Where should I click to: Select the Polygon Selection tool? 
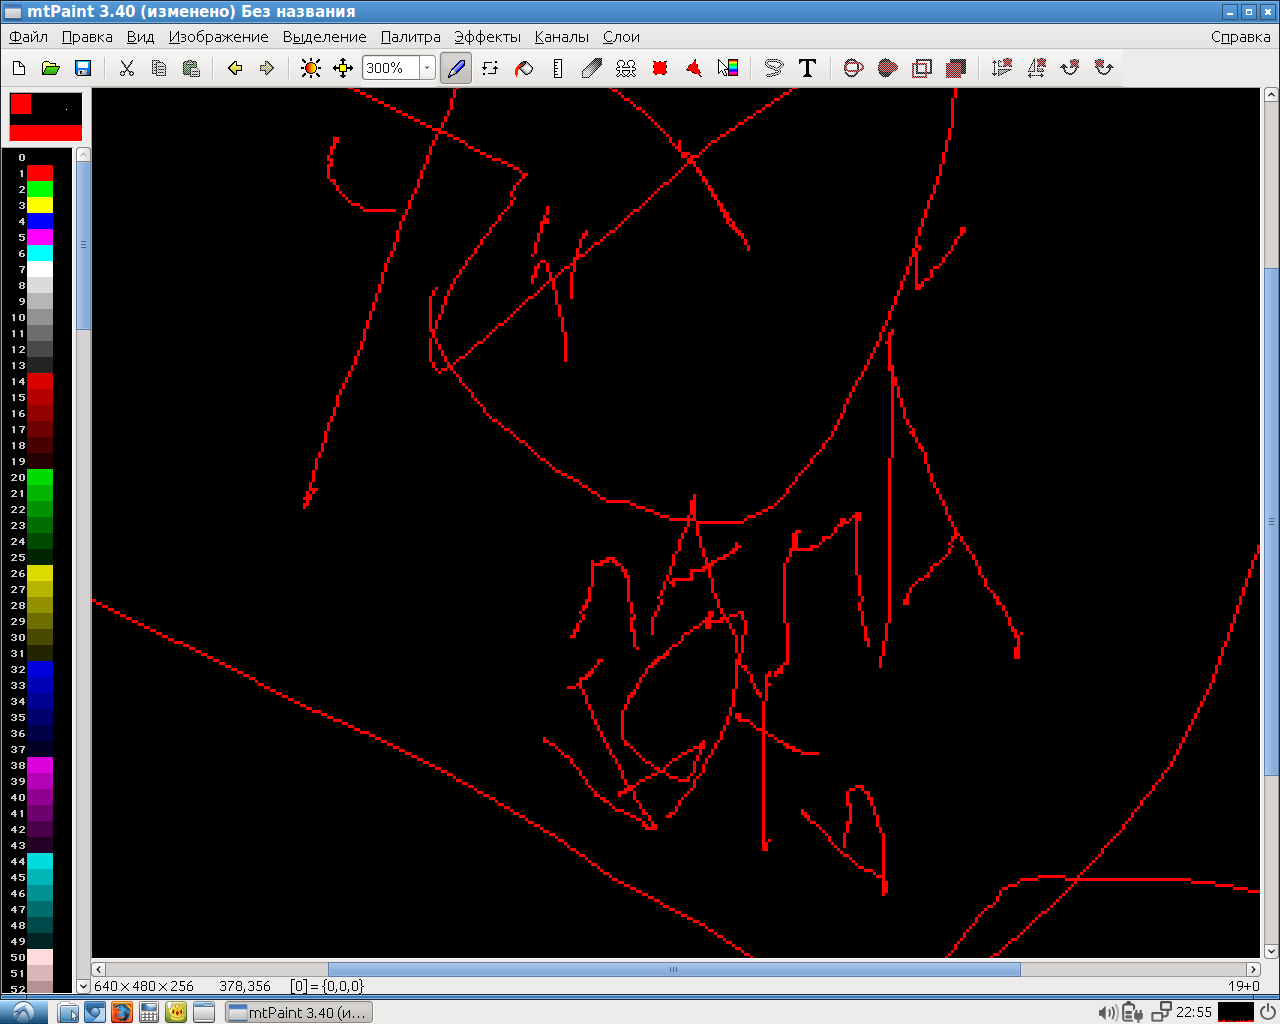694,68
